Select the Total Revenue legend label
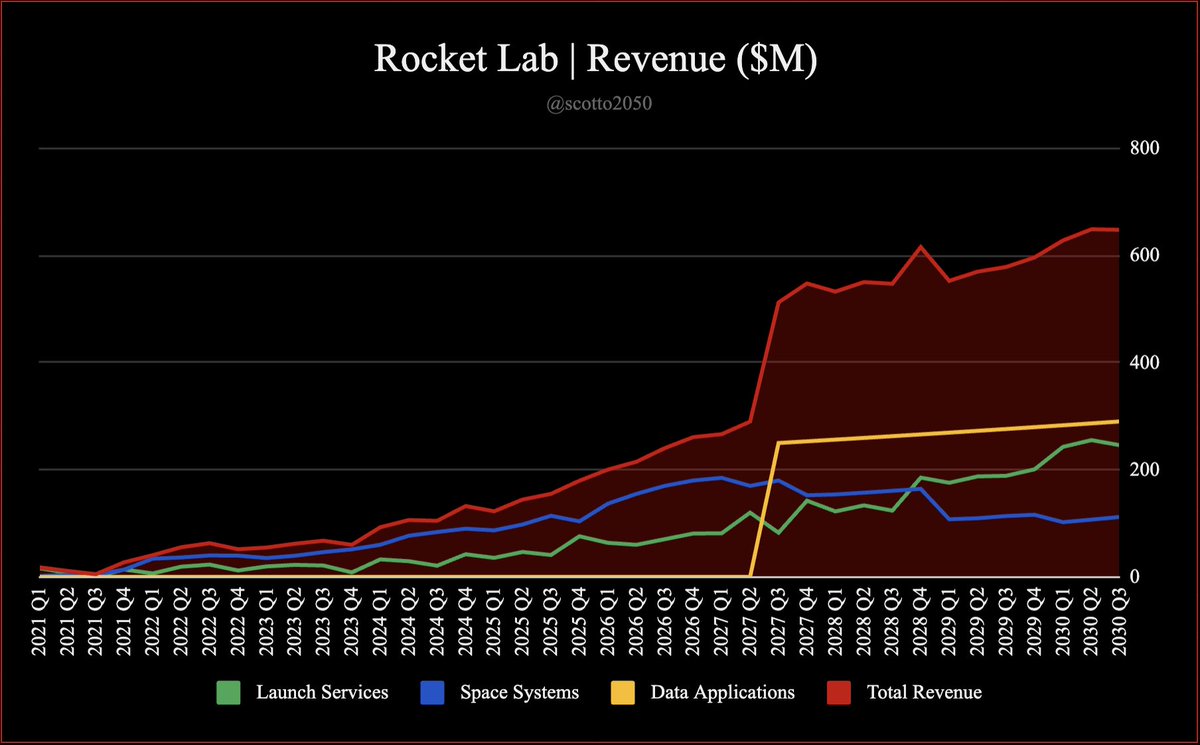 tap(924, 692)
